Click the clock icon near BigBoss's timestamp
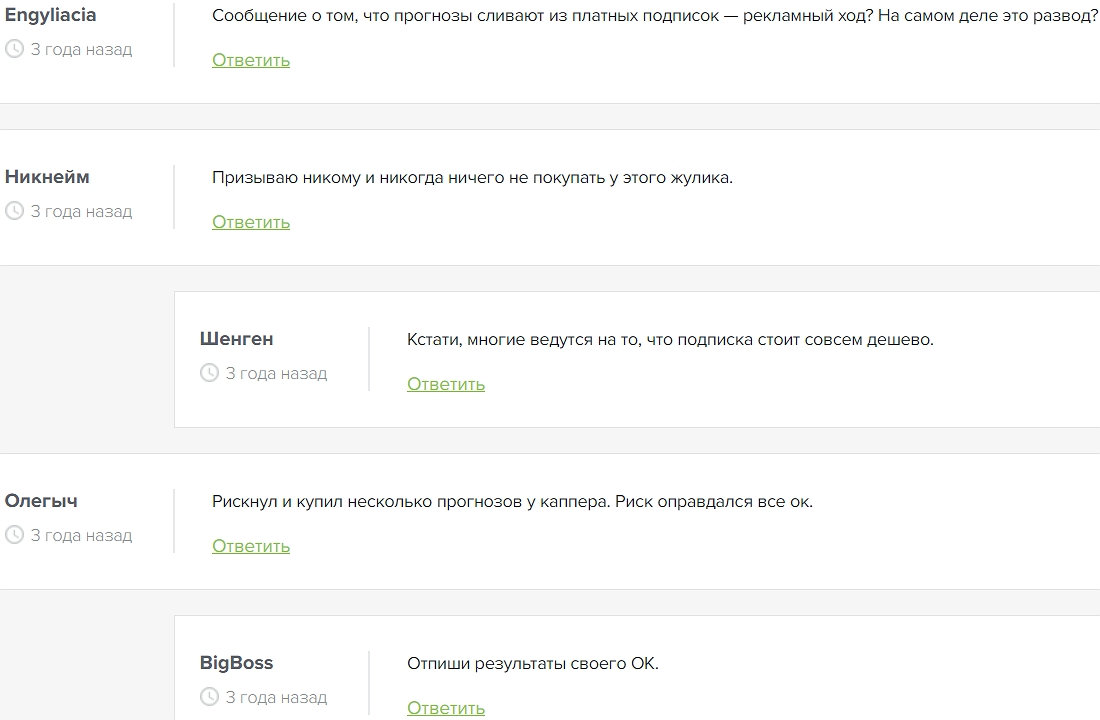Image resolution: width=1100 pixels, height=720 pixels. click(209, 697)
